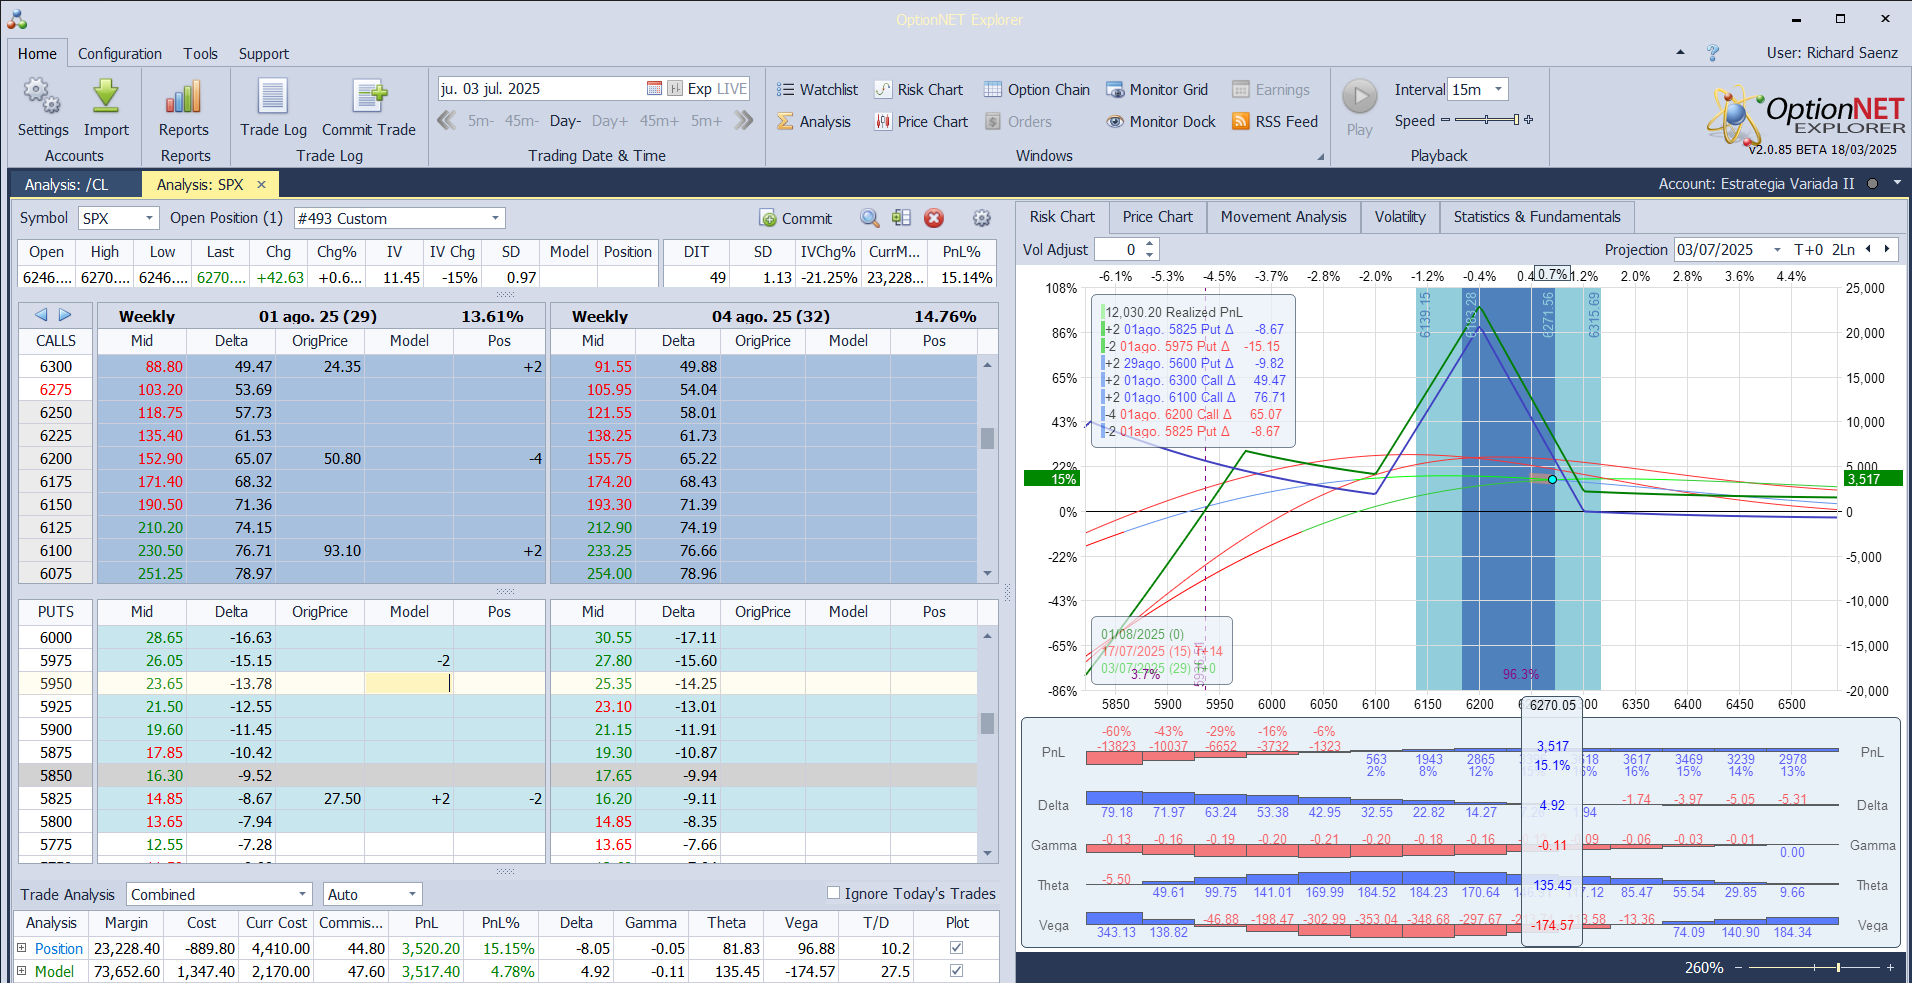Click the 2Ln projection lines option
The height and width of the screenshot is (983, 1912).
click(1843, 250)
